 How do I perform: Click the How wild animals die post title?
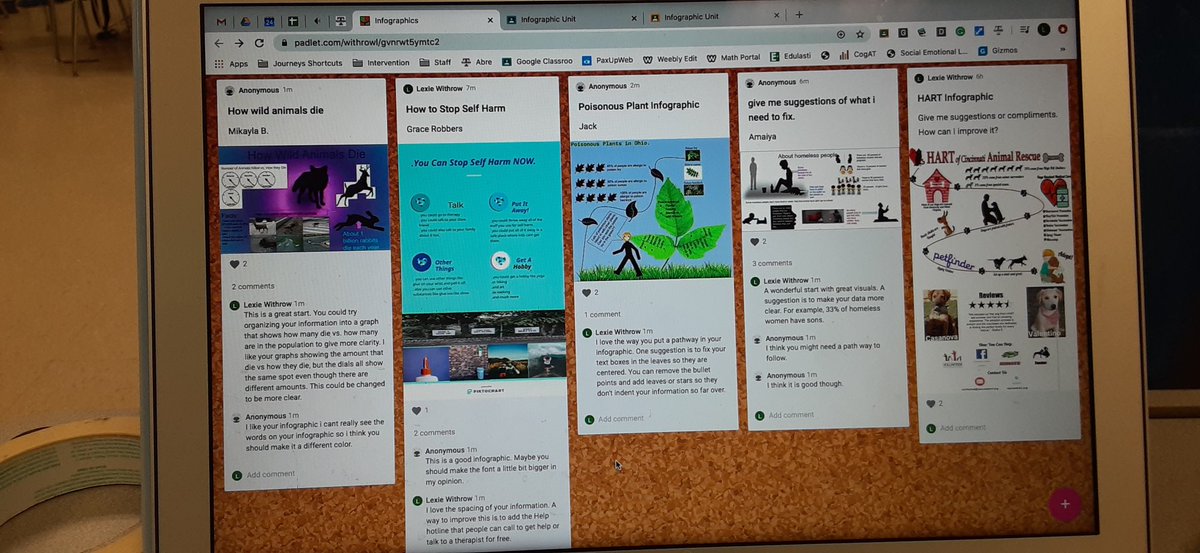(275, 112)
